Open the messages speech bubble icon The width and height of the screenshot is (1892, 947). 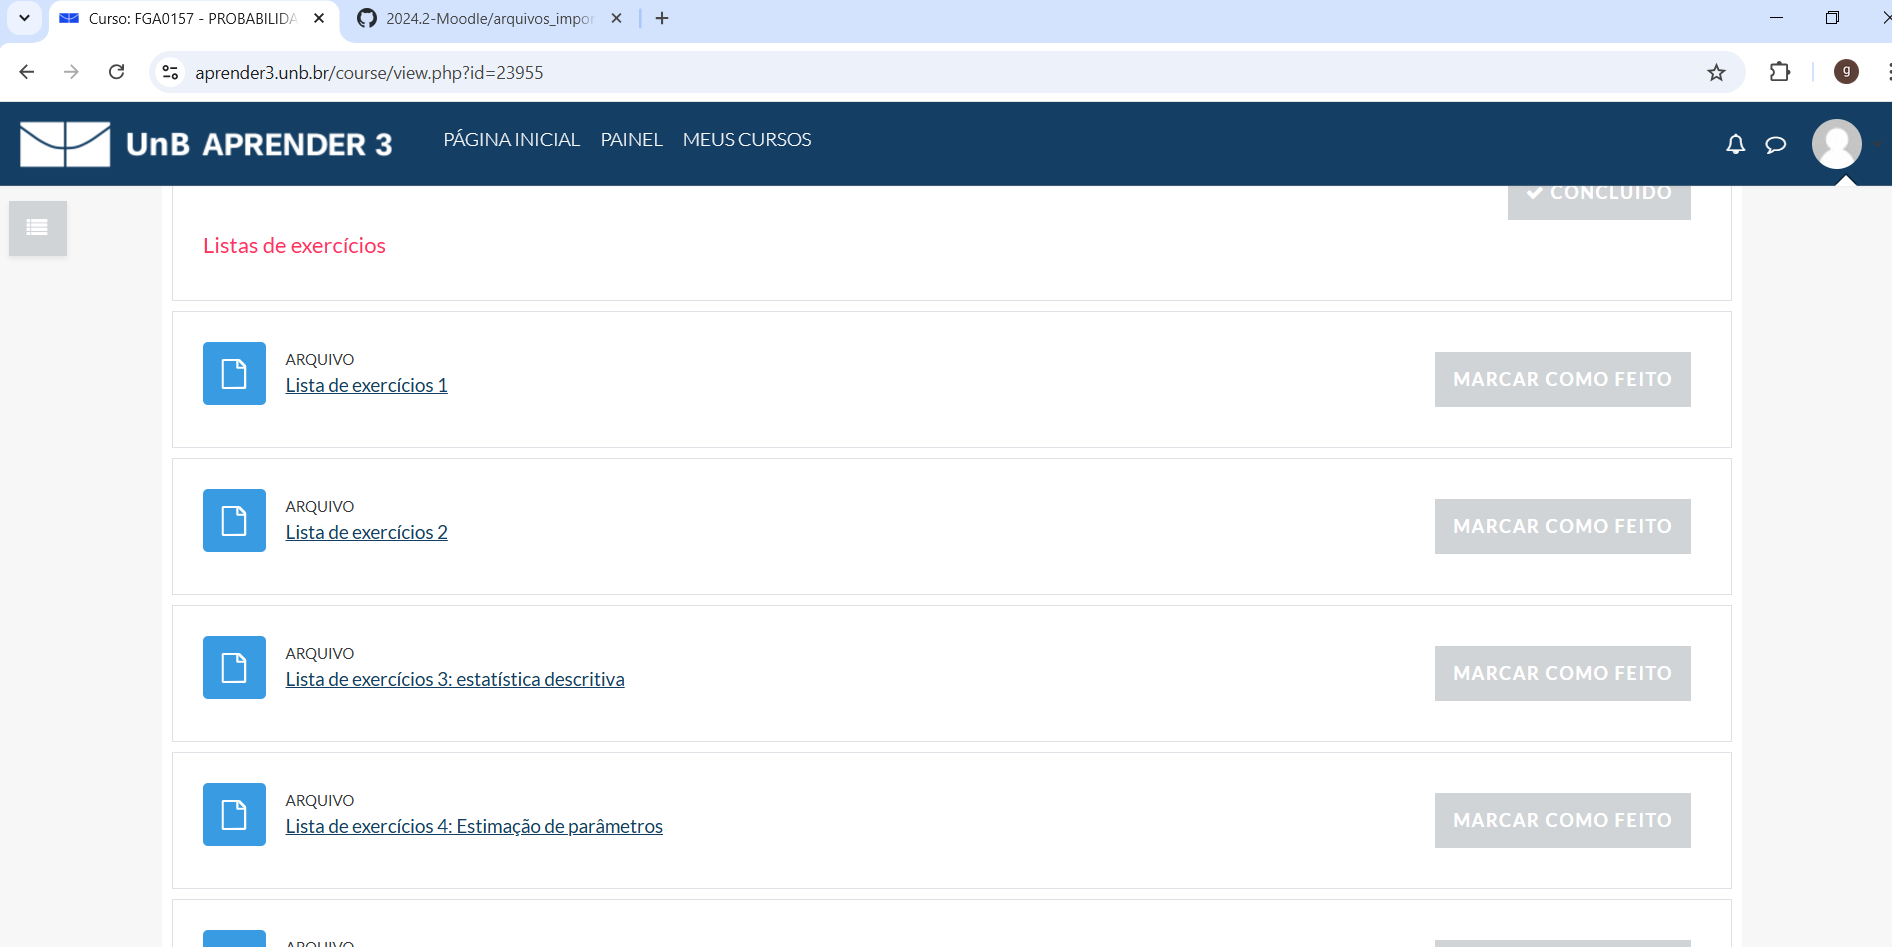pyautogui.click(x=1775, y=145)
